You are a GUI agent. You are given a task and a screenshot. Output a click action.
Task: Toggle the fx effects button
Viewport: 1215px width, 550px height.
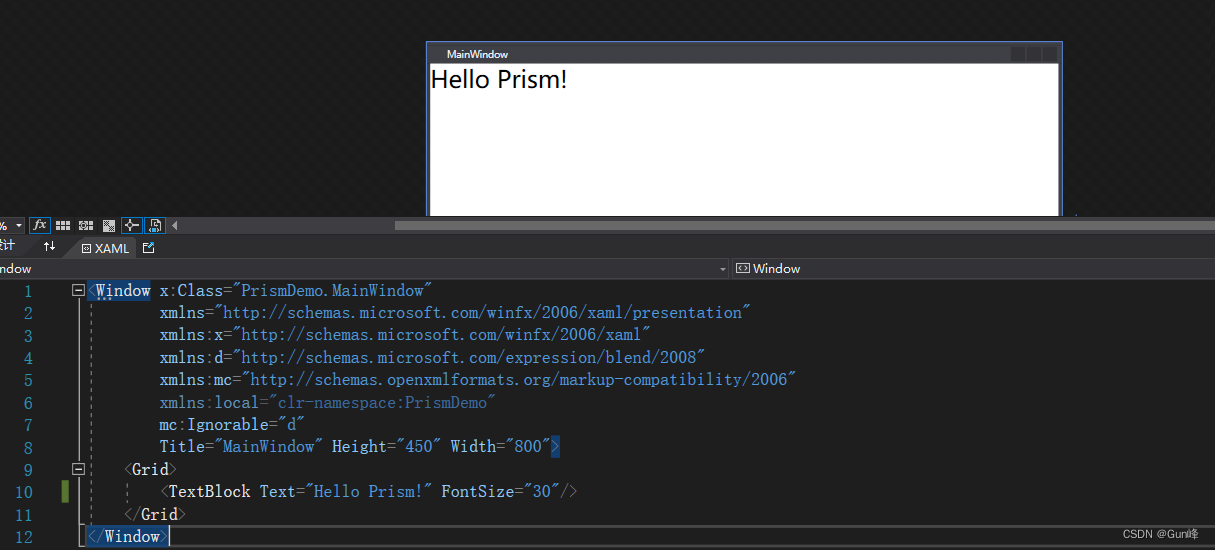point(40,226)
